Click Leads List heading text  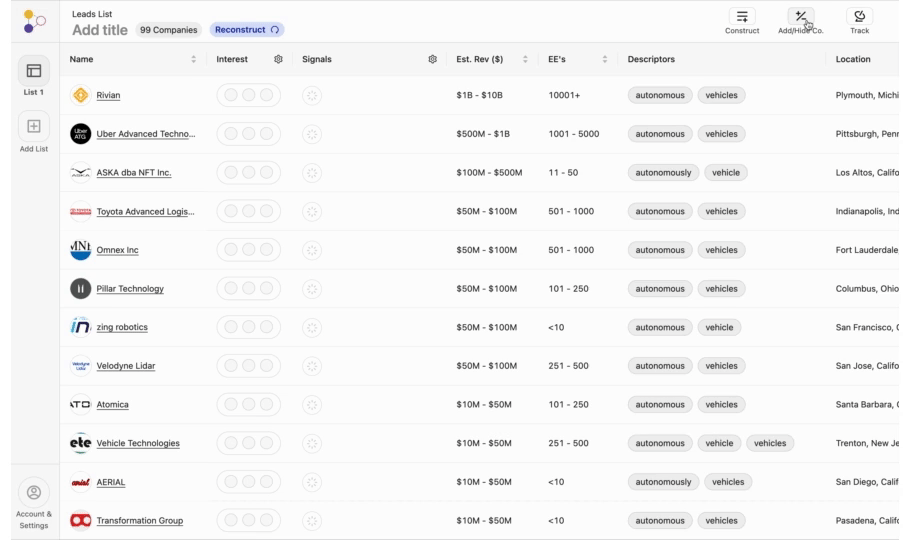point(92,14)
